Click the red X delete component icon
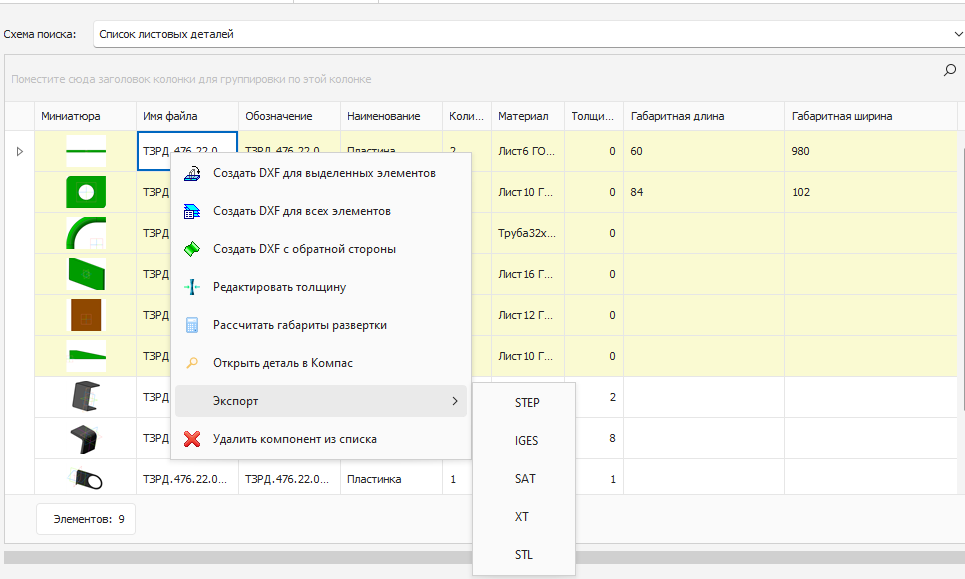Viewport: 965px width, 579px height. [193, 439]
